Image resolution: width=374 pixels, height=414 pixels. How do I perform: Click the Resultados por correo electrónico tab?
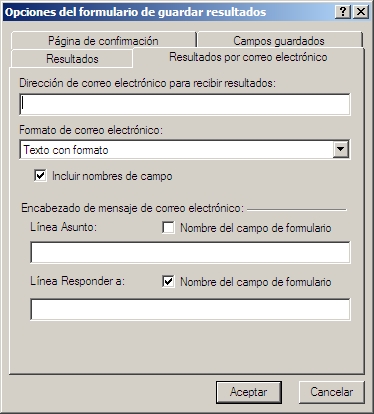point(248,57)
